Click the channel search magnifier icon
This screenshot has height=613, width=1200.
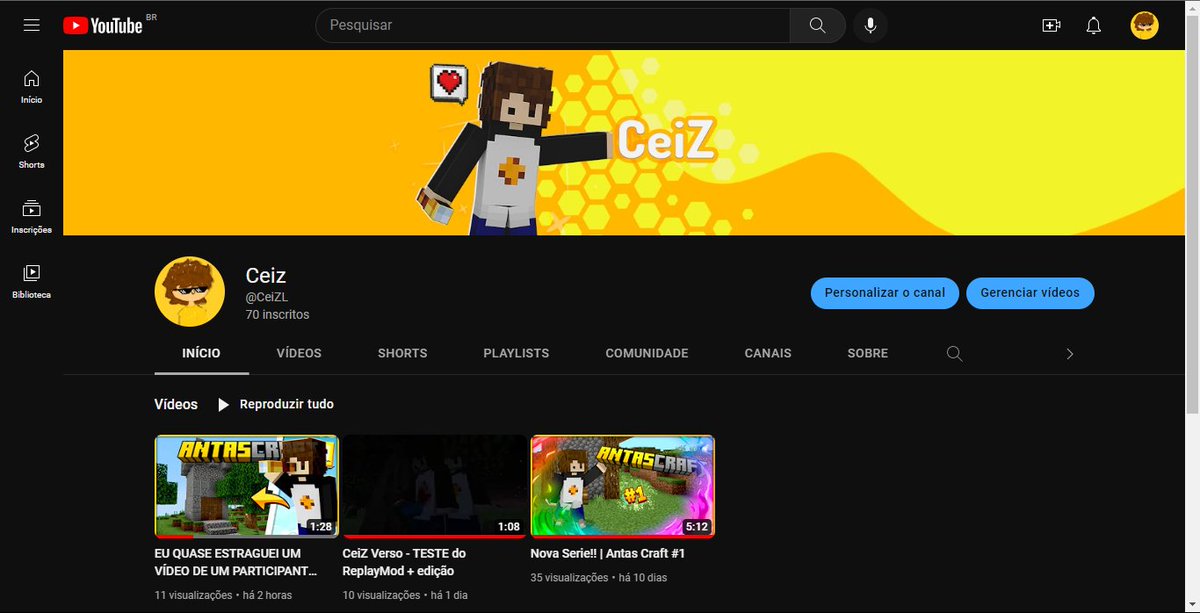(954, 353)
